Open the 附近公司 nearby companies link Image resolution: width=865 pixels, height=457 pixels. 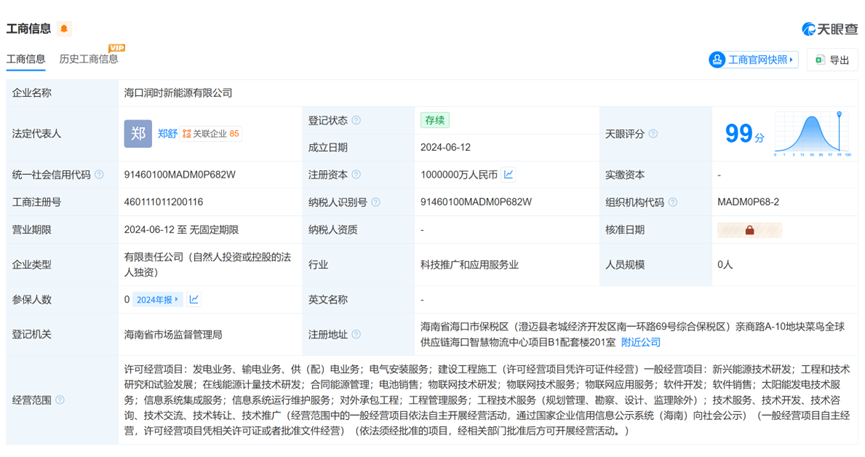640,341
